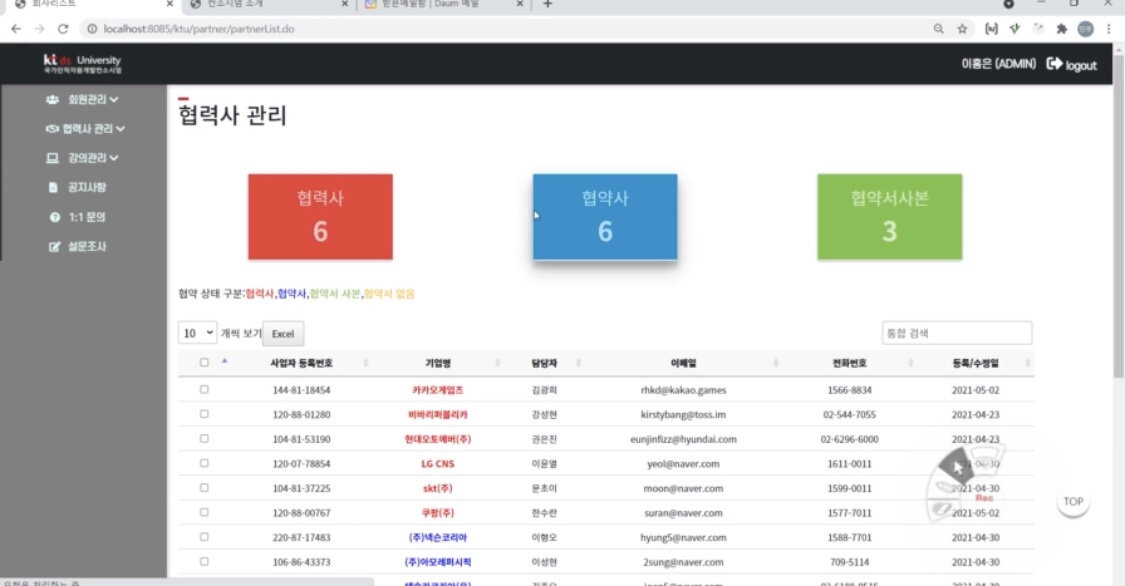Check the row for 비바리퍼블리카
This screenshot has width=1125, height=586.
click(x=204, y=414)
